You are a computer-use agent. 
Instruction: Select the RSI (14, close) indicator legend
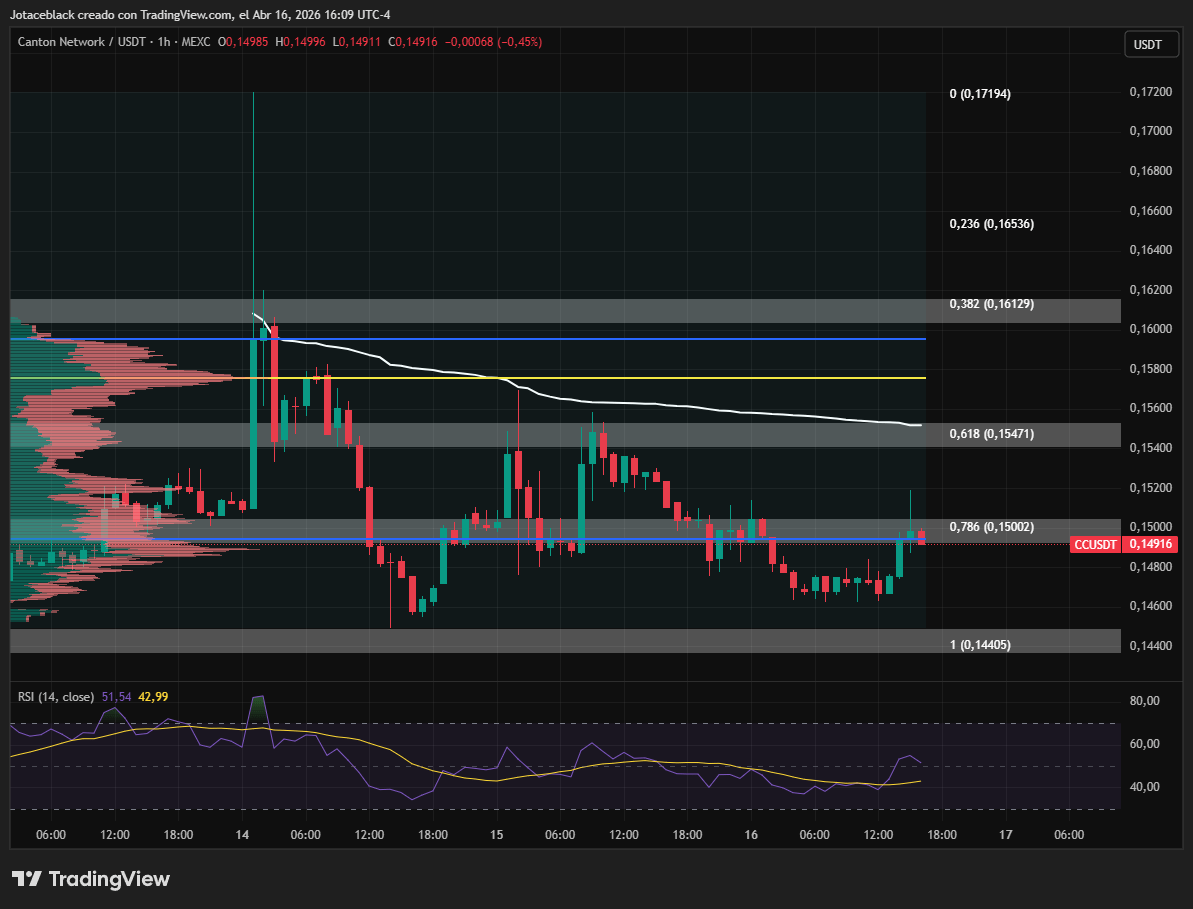[x=56, y=697]
